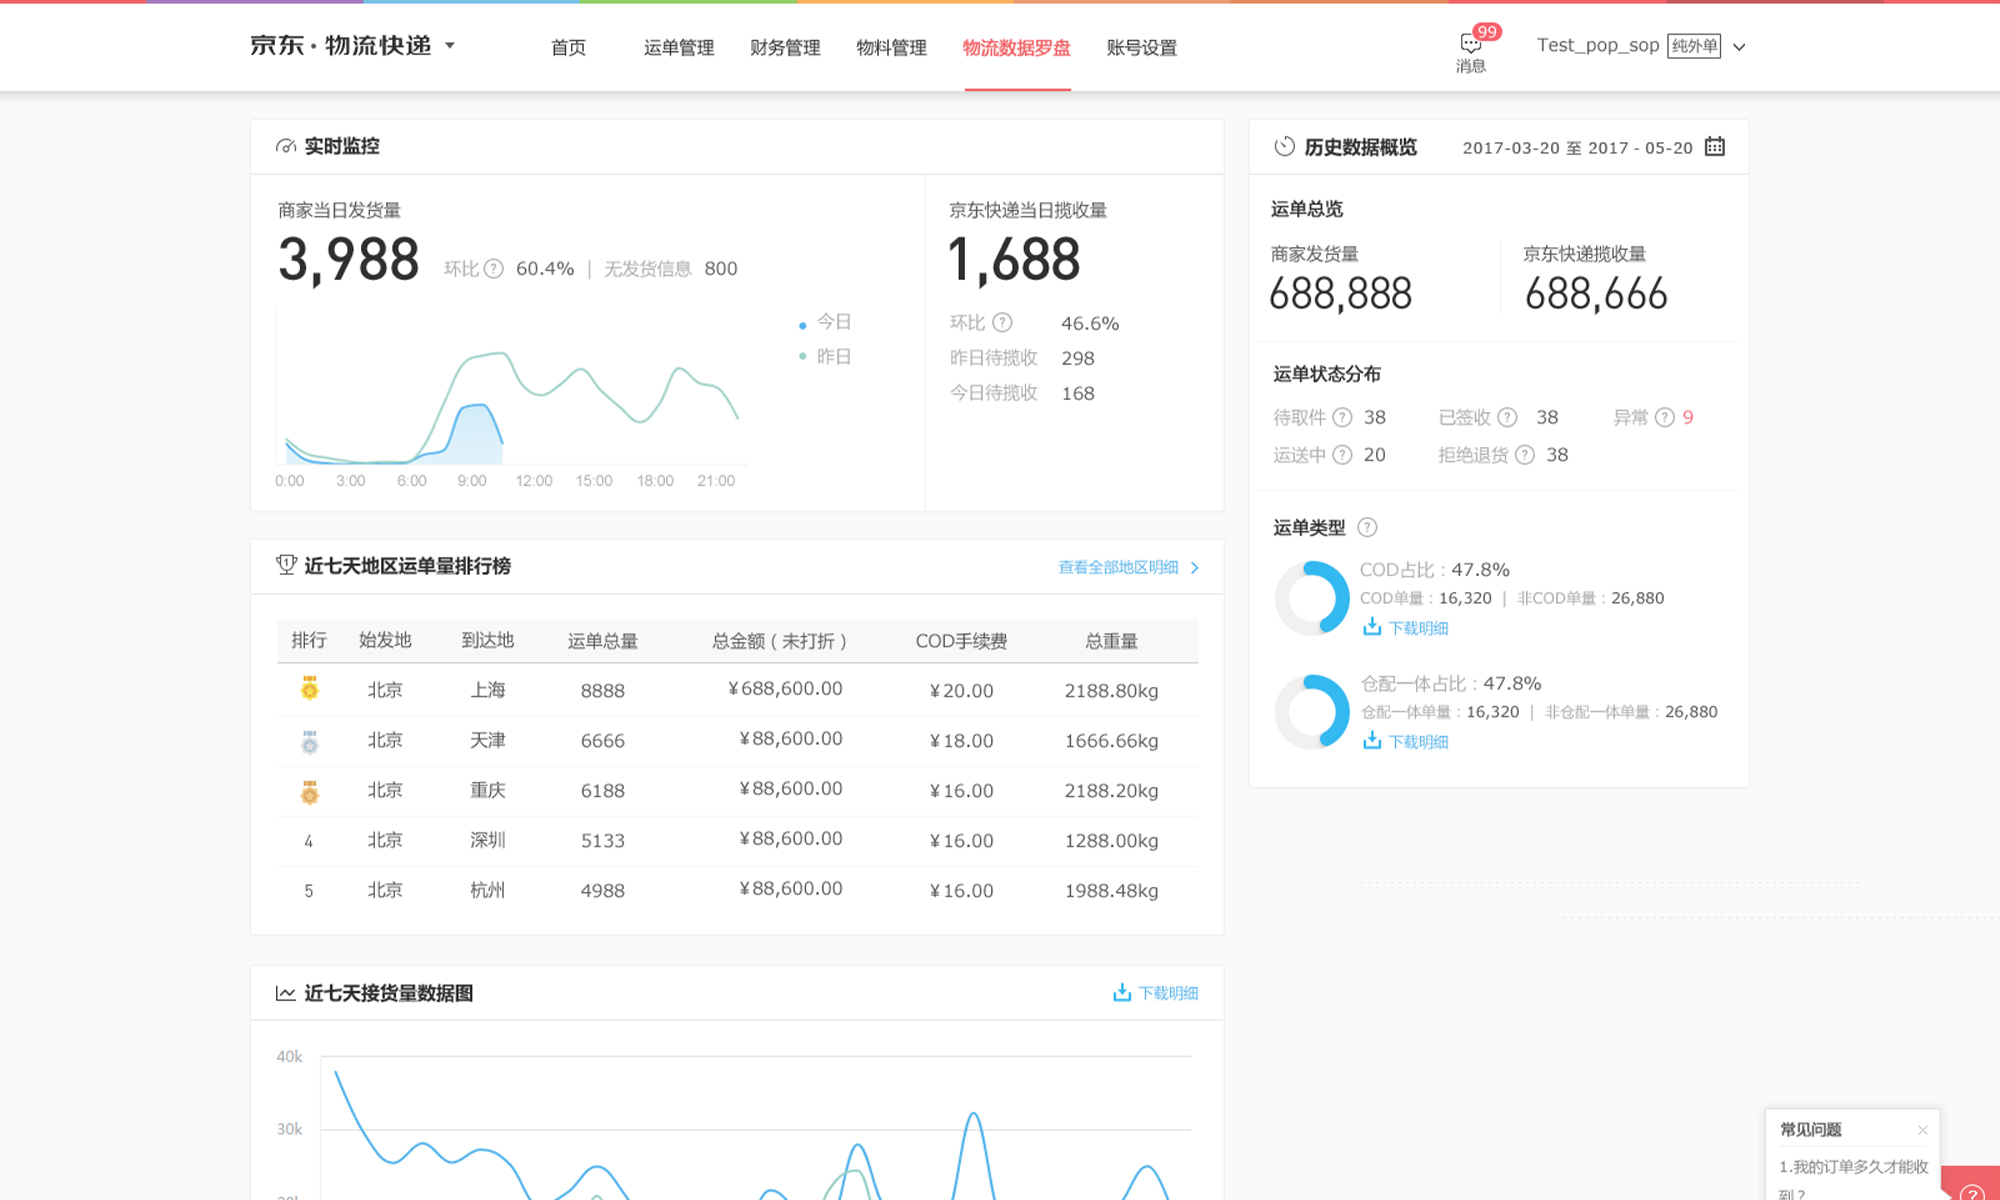Click 下载明细 link under COD占比
The height and width of the screenshot is (1200, 2000).
point(1418,628)
